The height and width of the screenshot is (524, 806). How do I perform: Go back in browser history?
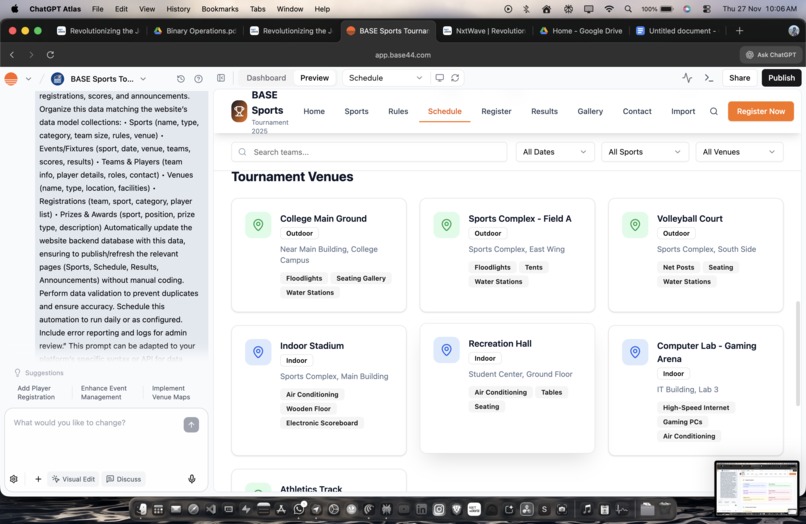(x=12, y=55)
